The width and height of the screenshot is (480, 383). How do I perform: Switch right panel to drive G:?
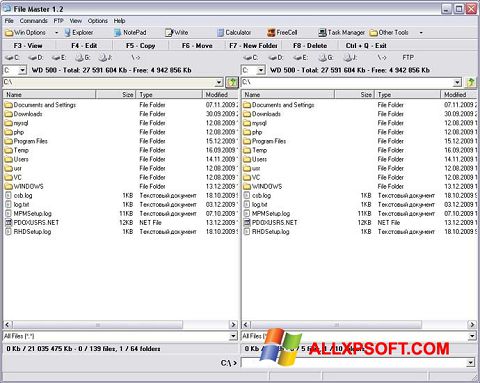coord(326,58)
